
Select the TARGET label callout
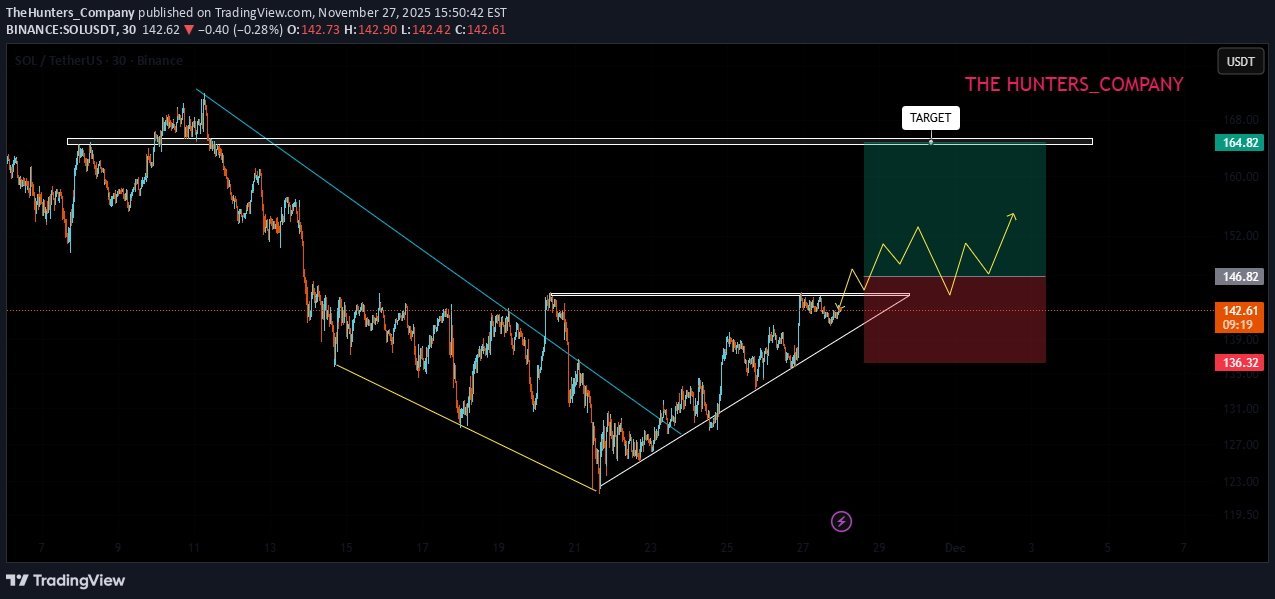point(930,118)
